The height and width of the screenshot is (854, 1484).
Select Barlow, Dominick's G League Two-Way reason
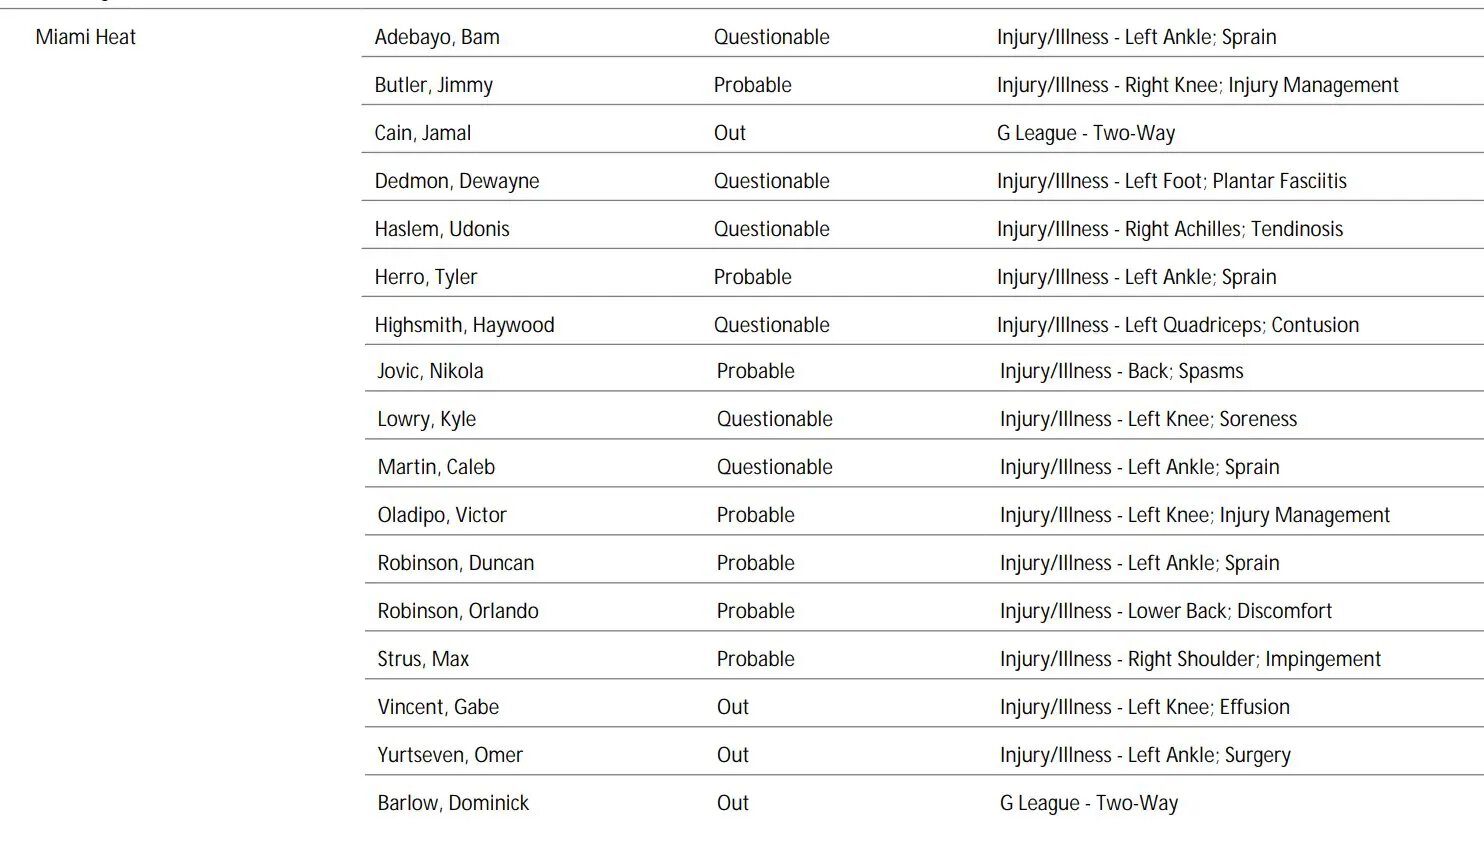[1088, 803]
